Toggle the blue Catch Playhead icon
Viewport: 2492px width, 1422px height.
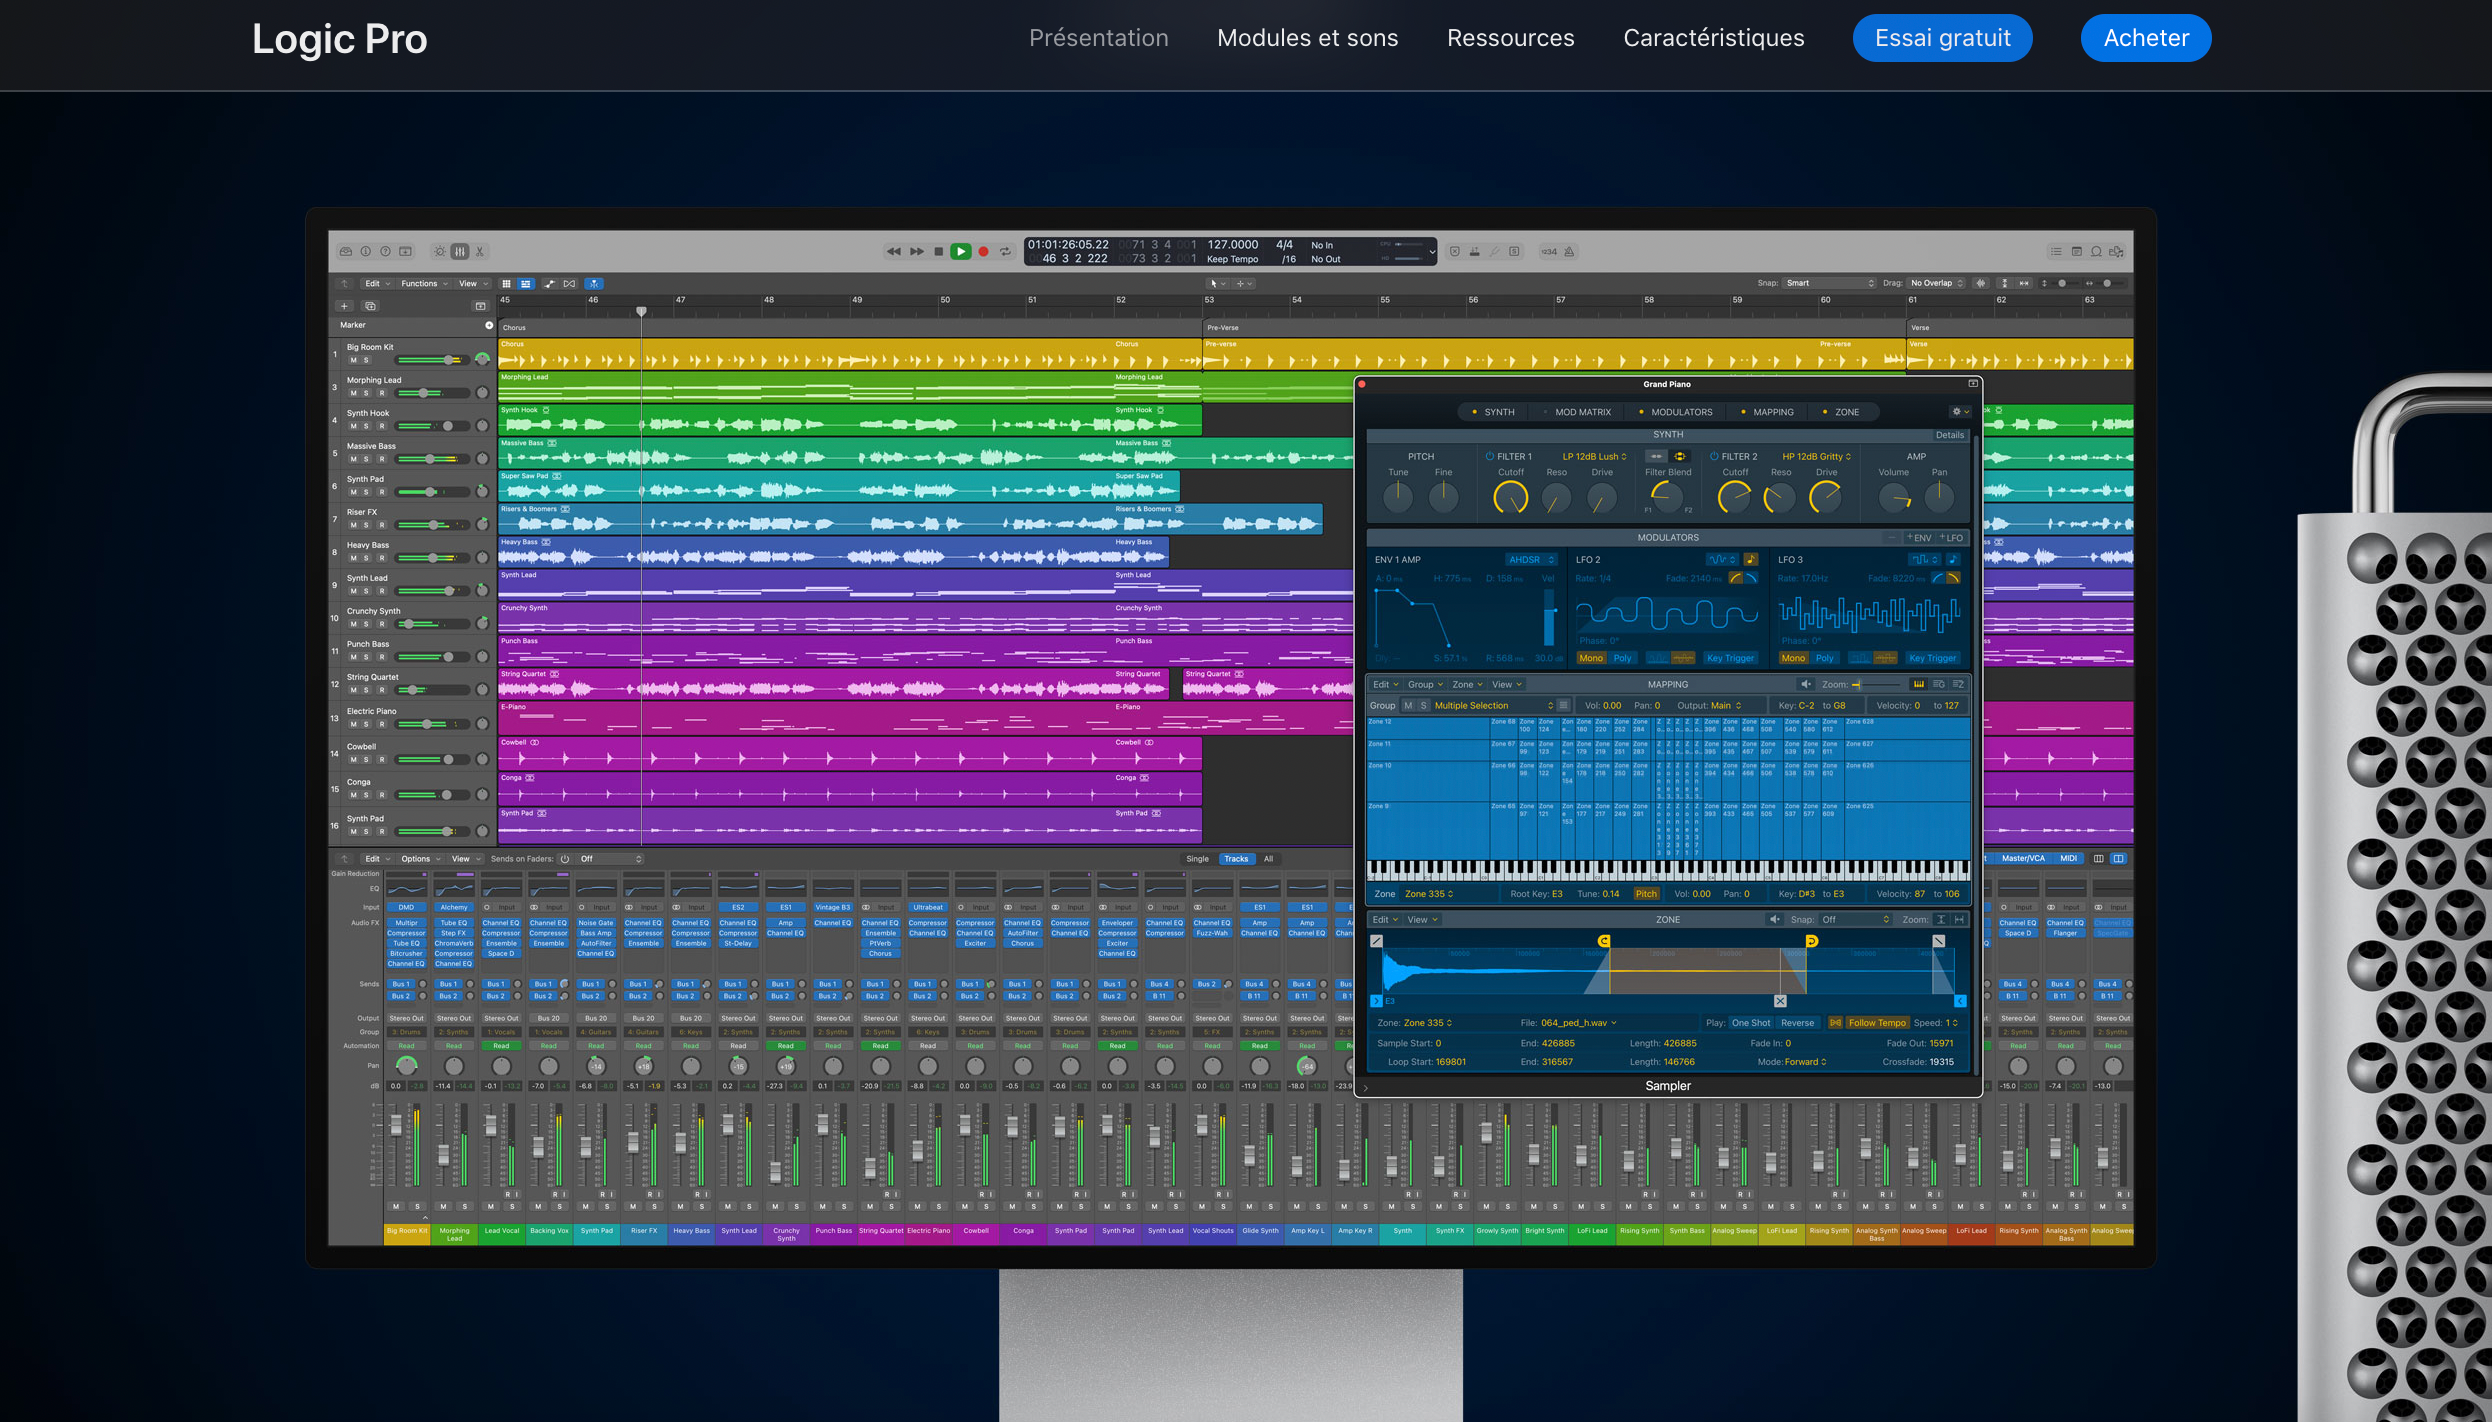tap(594, 284)
